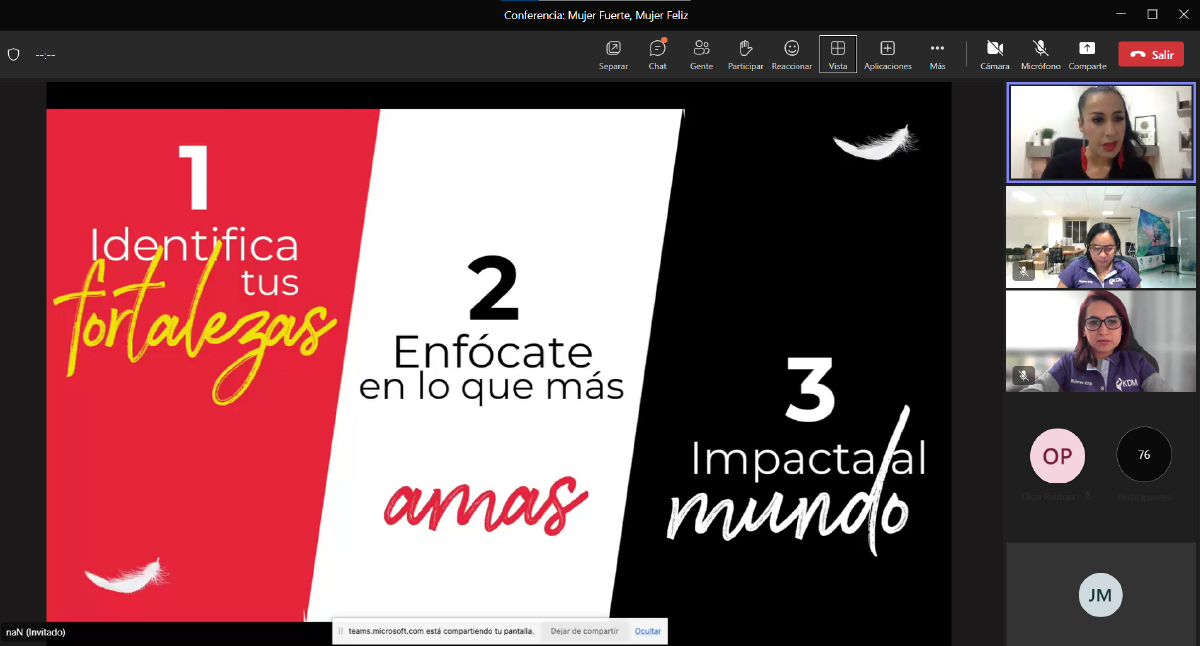Click muted mic icon on third video

point(1022,375)
